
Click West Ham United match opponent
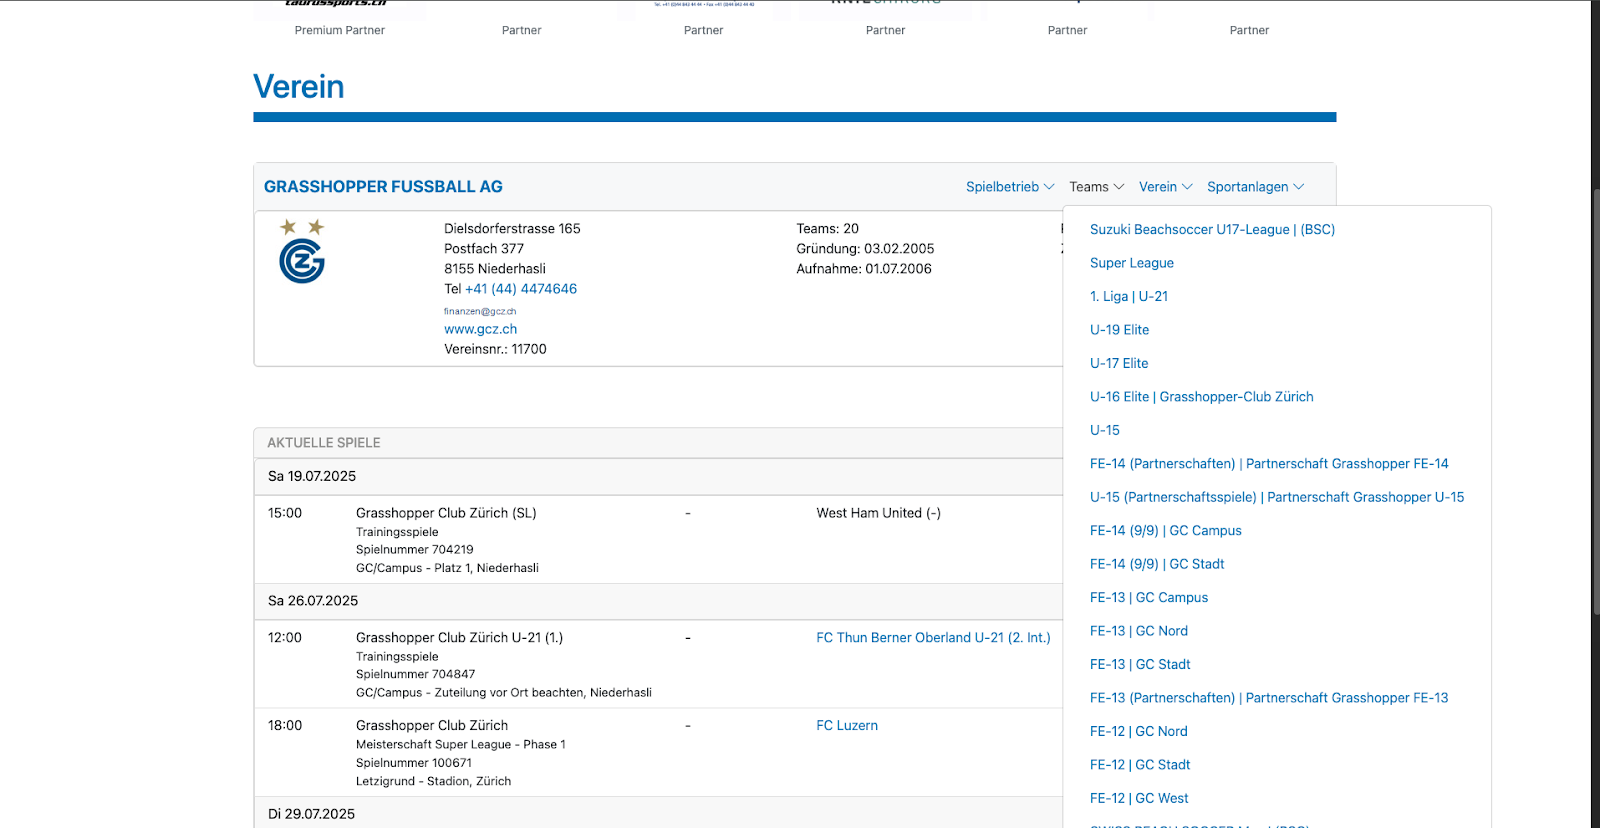click(878, 513)
